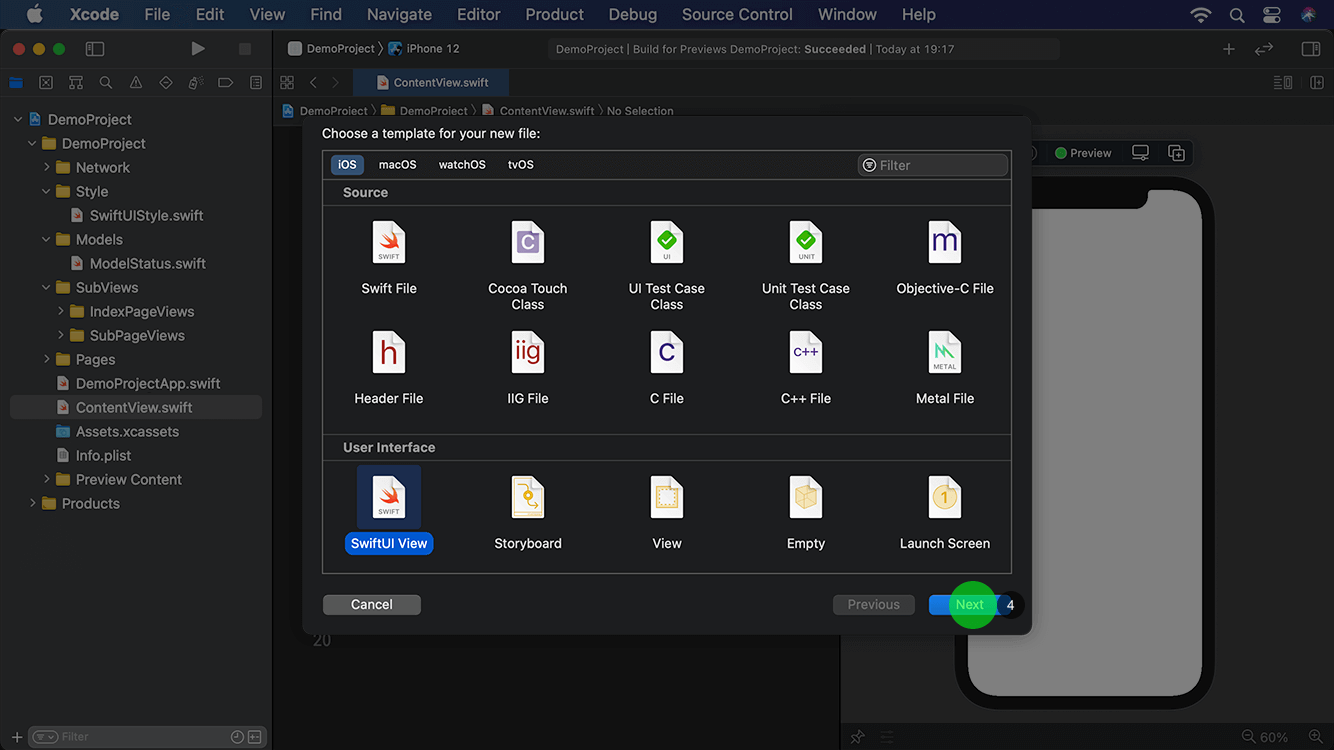Switch to the tvOS platform tab
1334x750 pixels.
point(521,165)
